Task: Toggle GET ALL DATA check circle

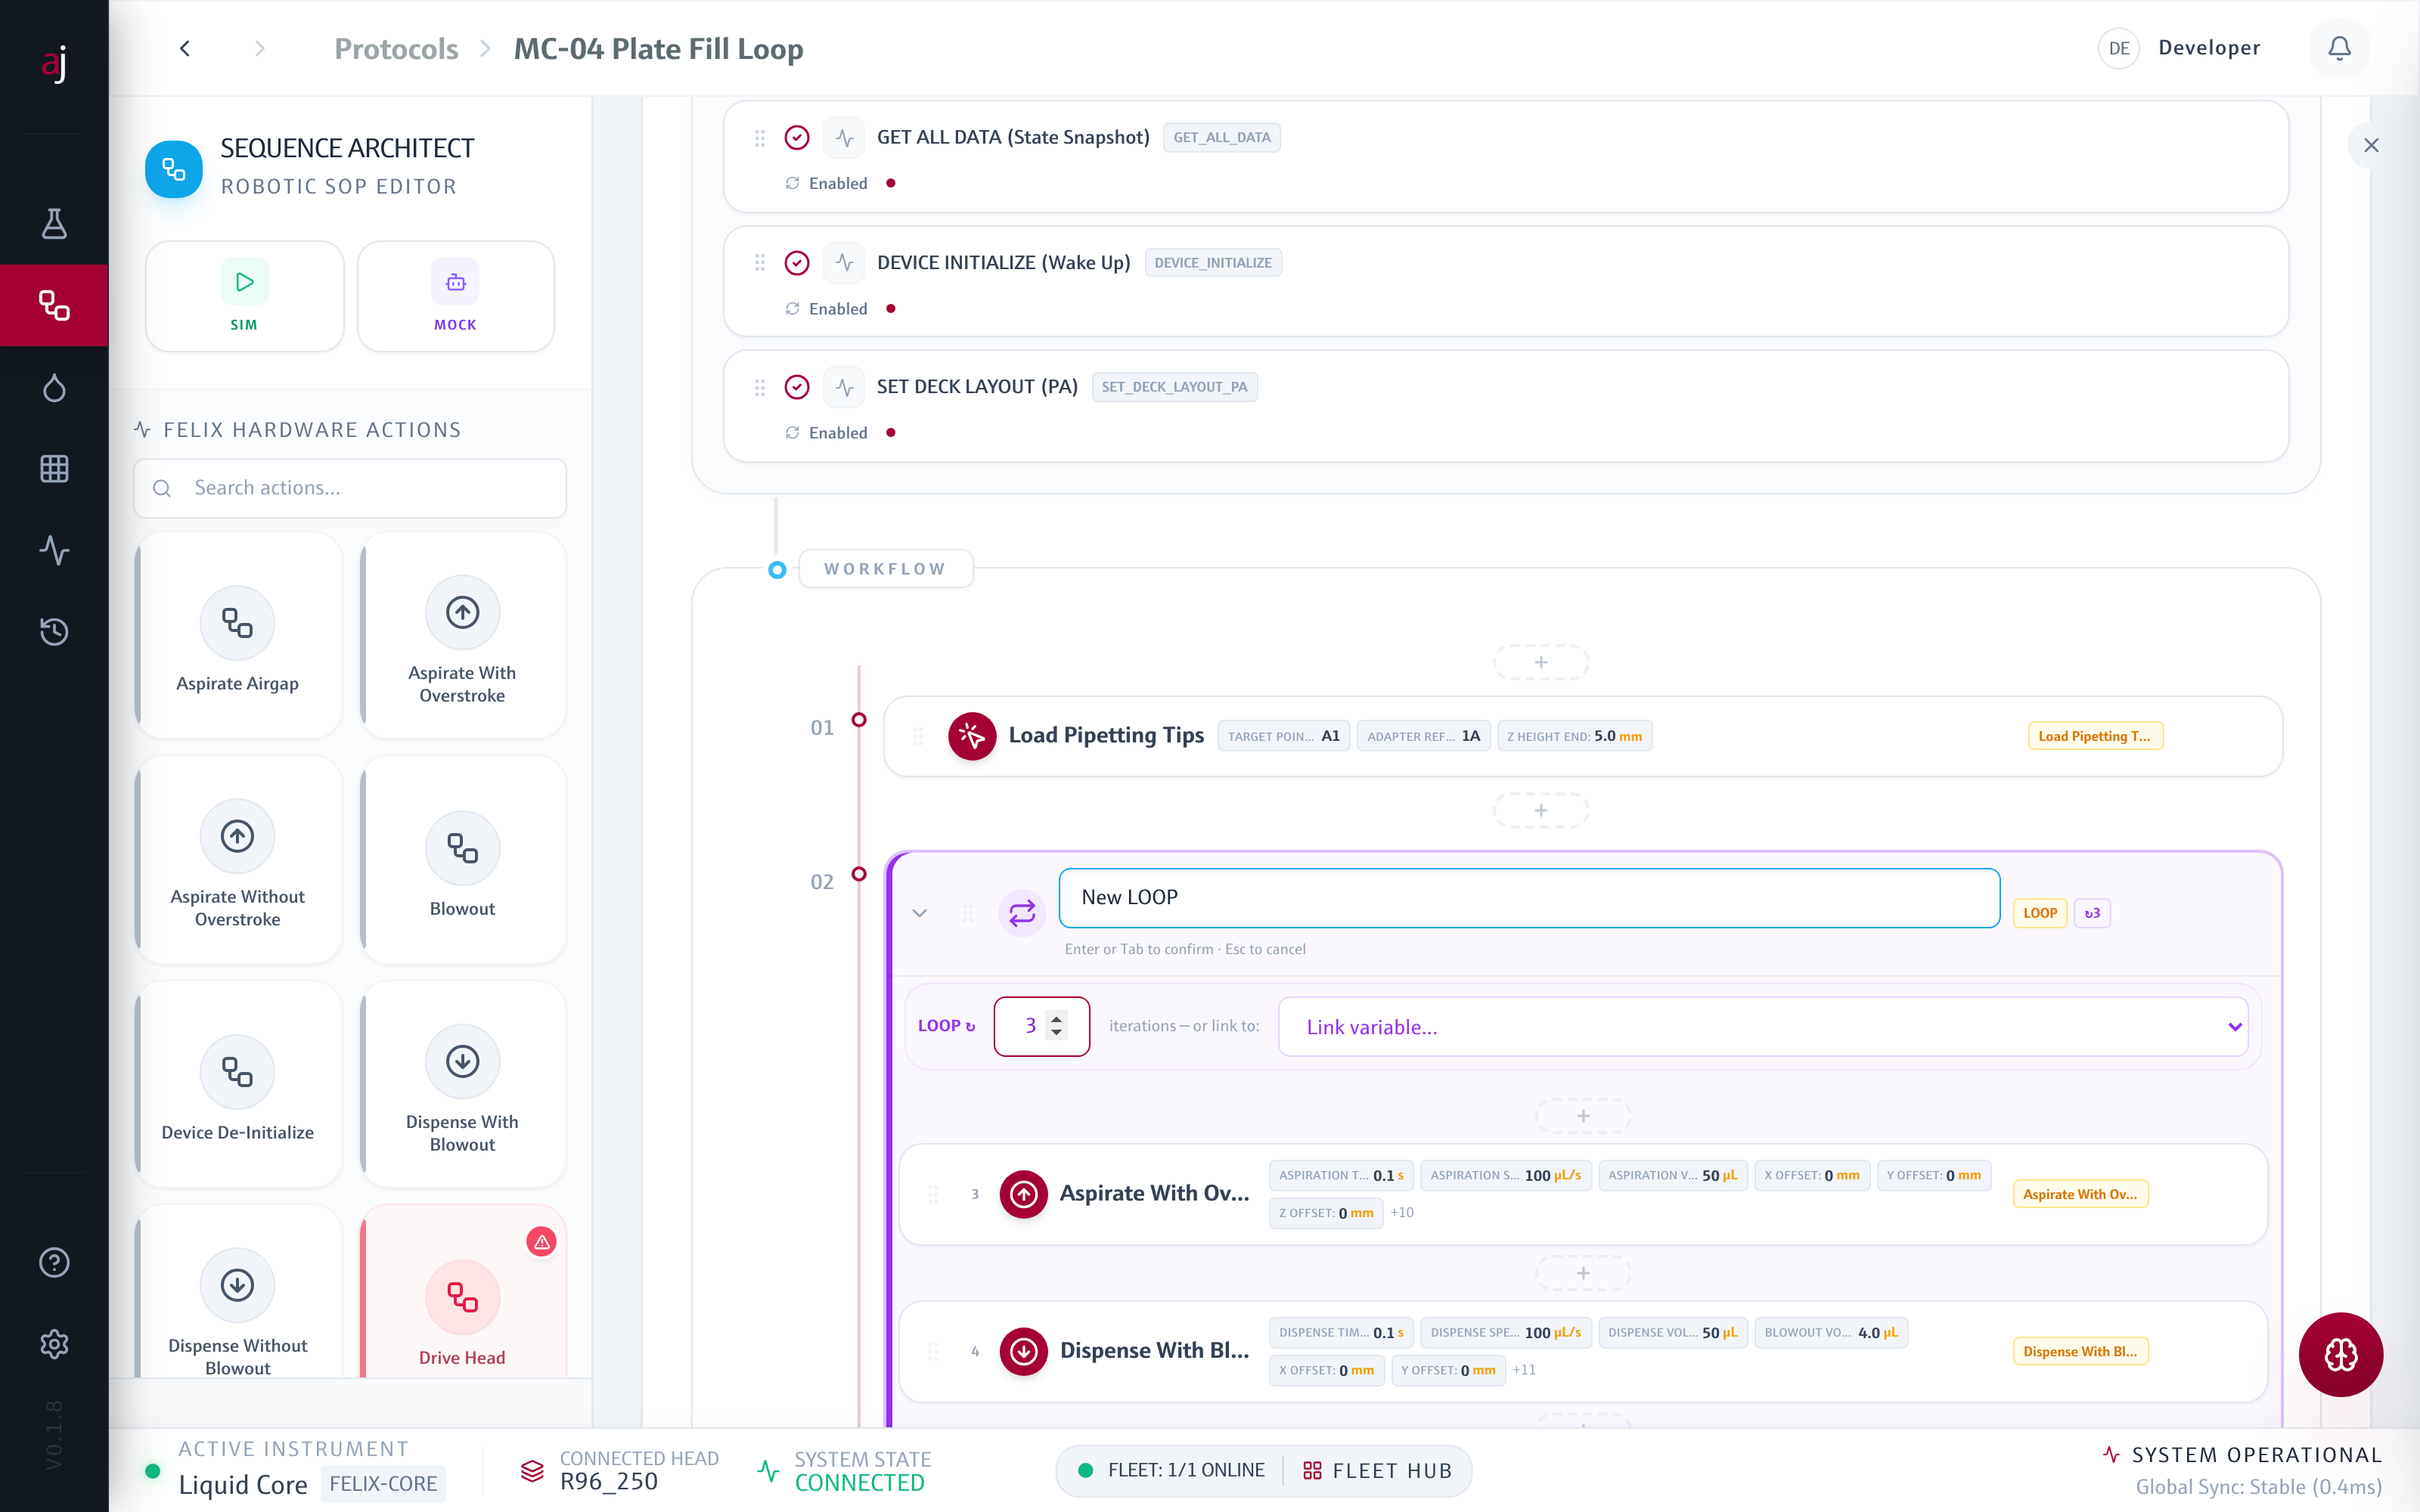Action: coord(796,138)
